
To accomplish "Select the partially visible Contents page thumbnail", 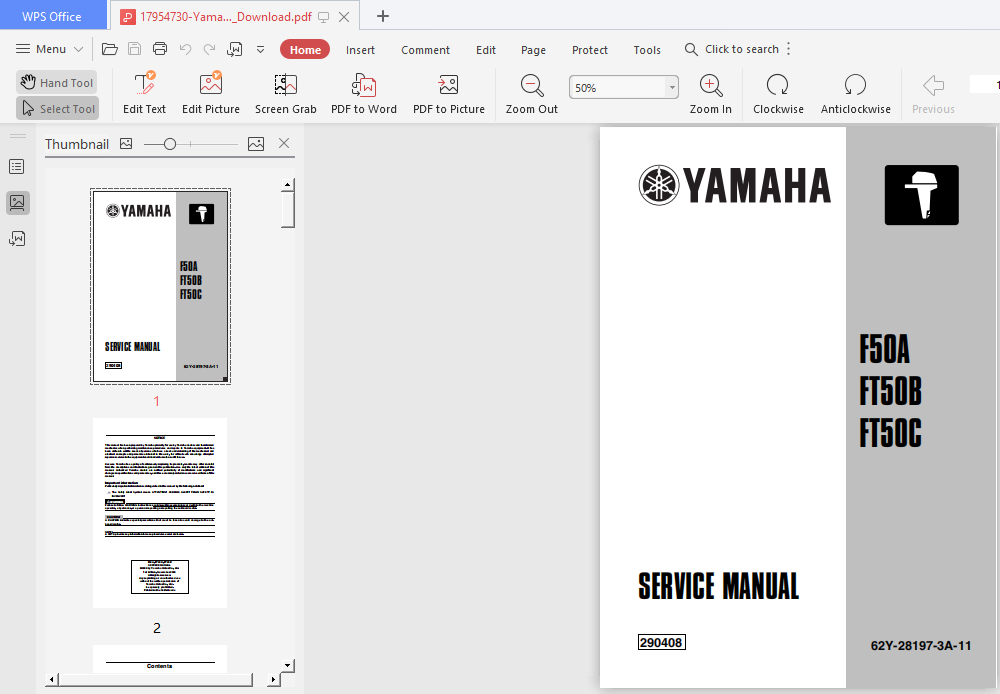I will click(x=160, y=658).
